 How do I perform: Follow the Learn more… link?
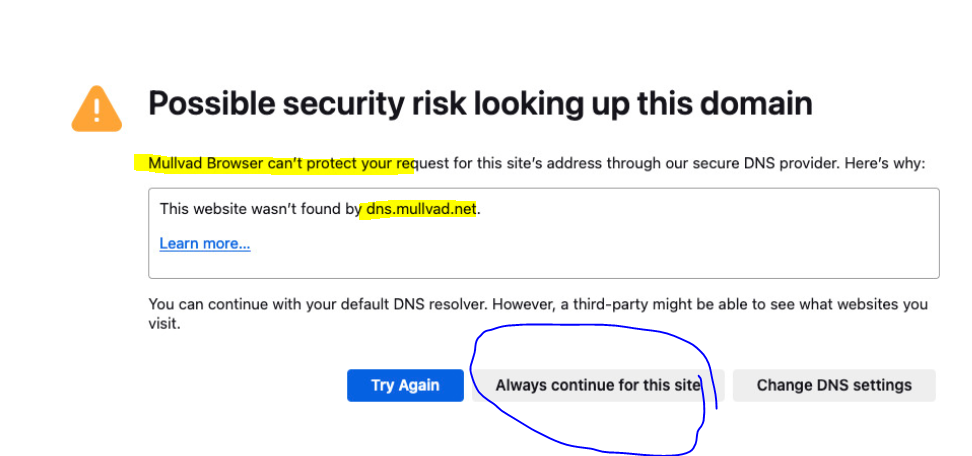pyautogui.click(x=205, y=243)
